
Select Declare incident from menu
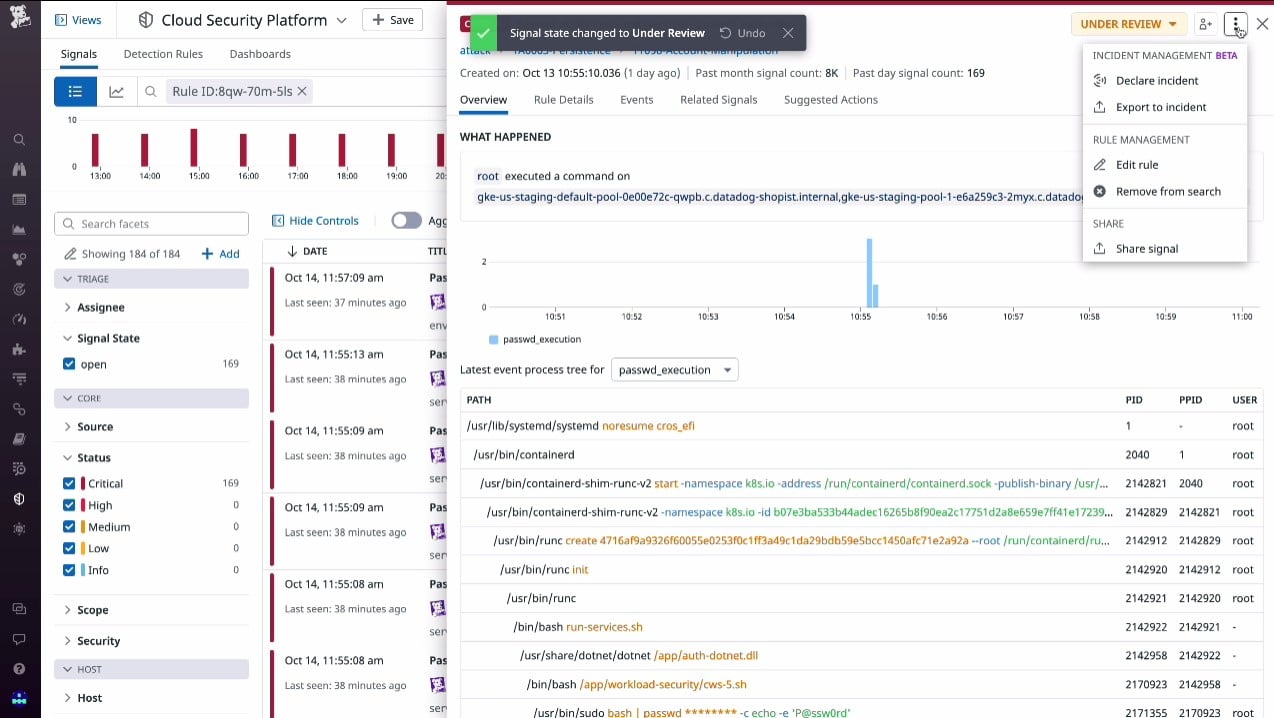click(x=1164, y=81)
